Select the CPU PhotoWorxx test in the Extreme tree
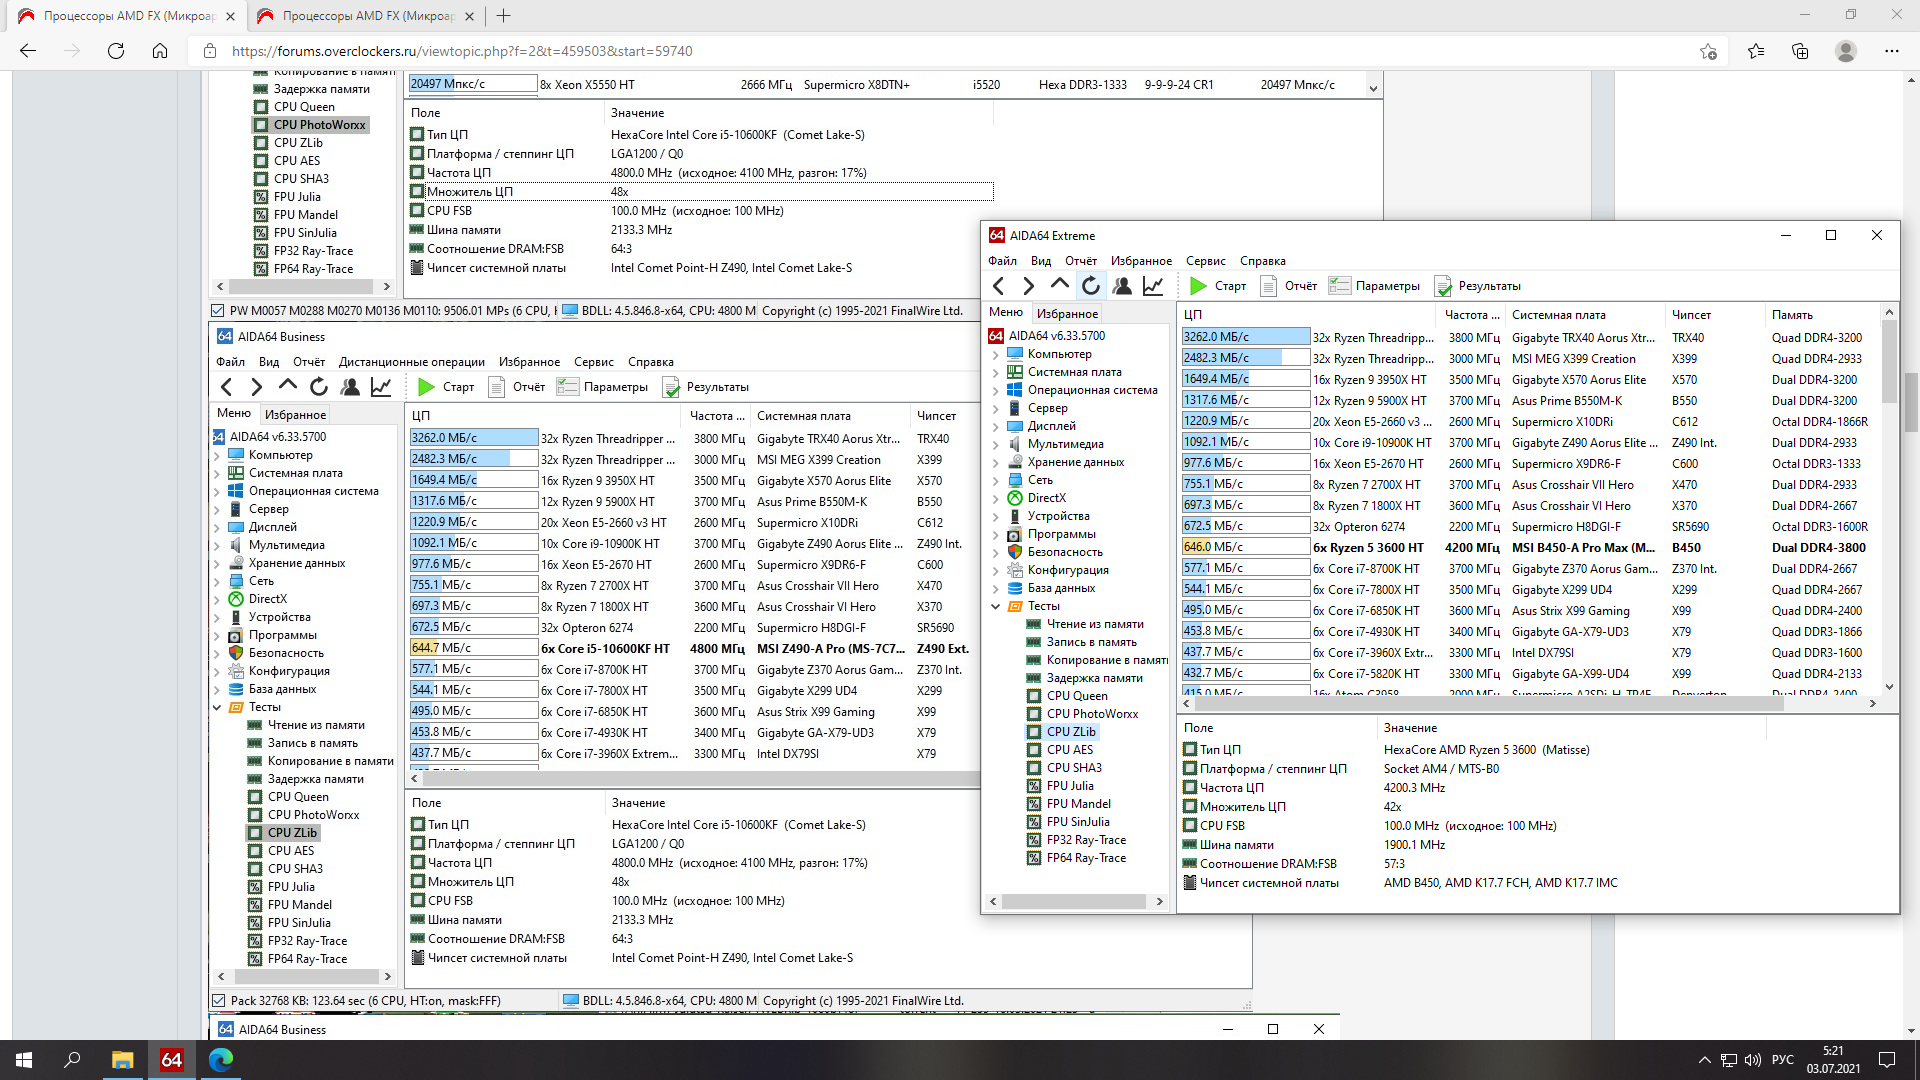The image size is (1920, 1080). (x=1092, y=714)
